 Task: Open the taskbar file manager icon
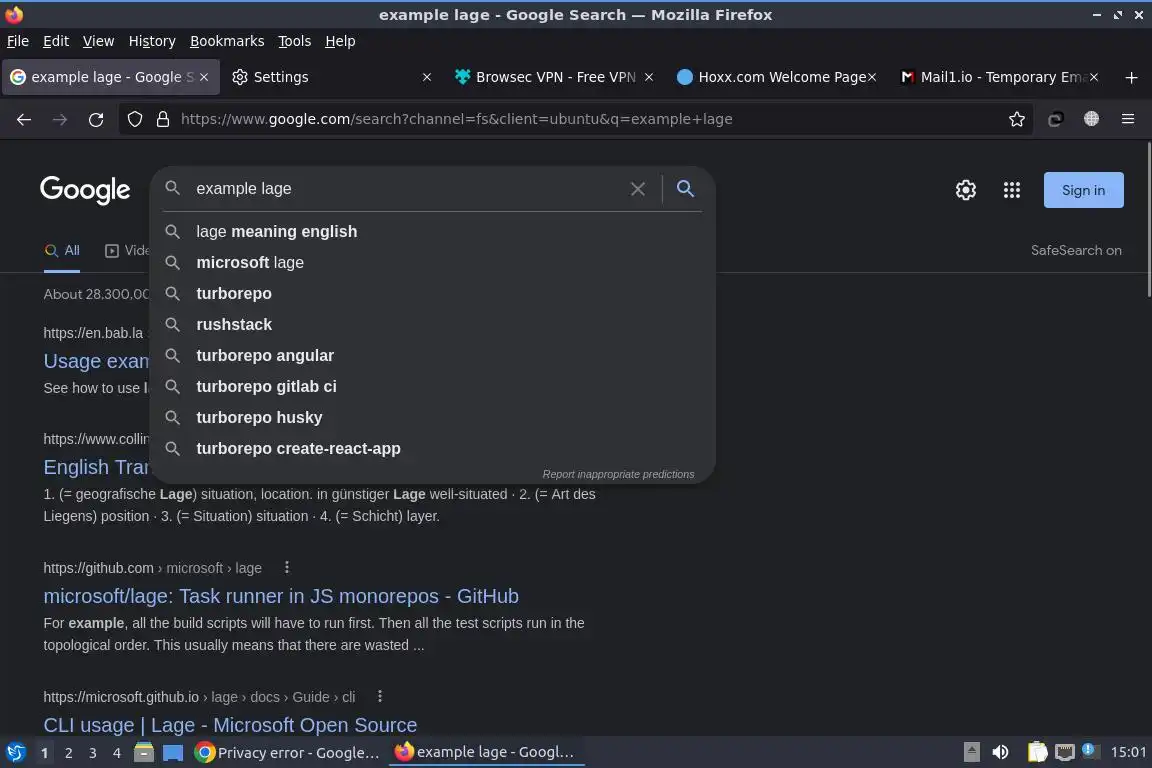tap(144, 753)
